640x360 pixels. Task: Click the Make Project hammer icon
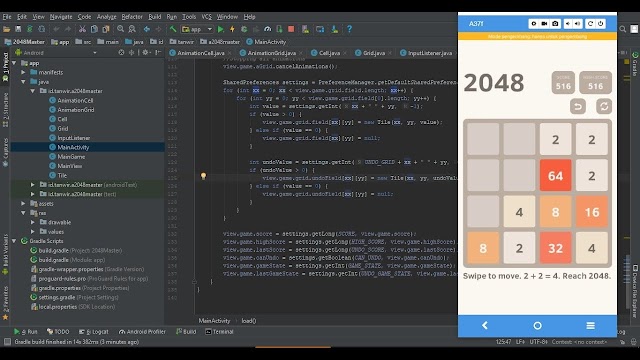tap(173, 29)
